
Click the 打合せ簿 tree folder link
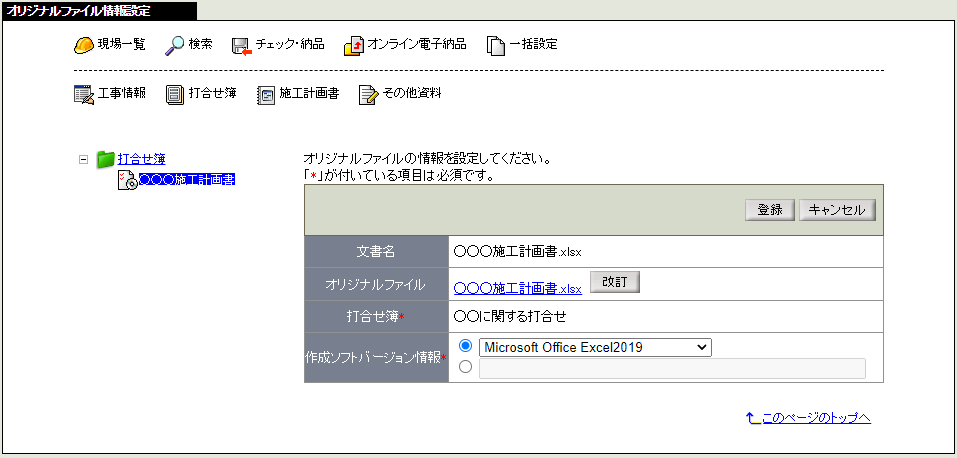point(142,159)
